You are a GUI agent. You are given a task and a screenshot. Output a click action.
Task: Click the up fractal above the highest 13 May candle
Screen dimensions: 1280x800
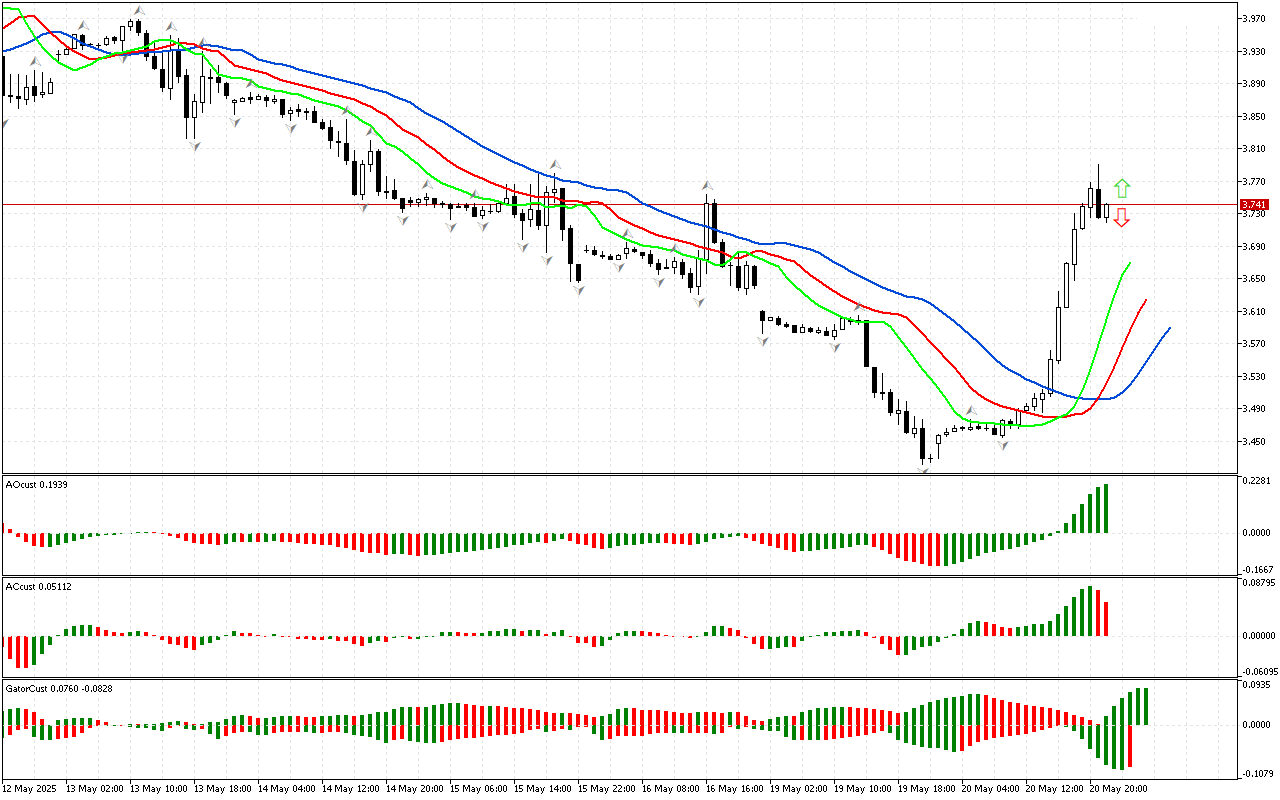pyautogui.click(x=137, y=11)
